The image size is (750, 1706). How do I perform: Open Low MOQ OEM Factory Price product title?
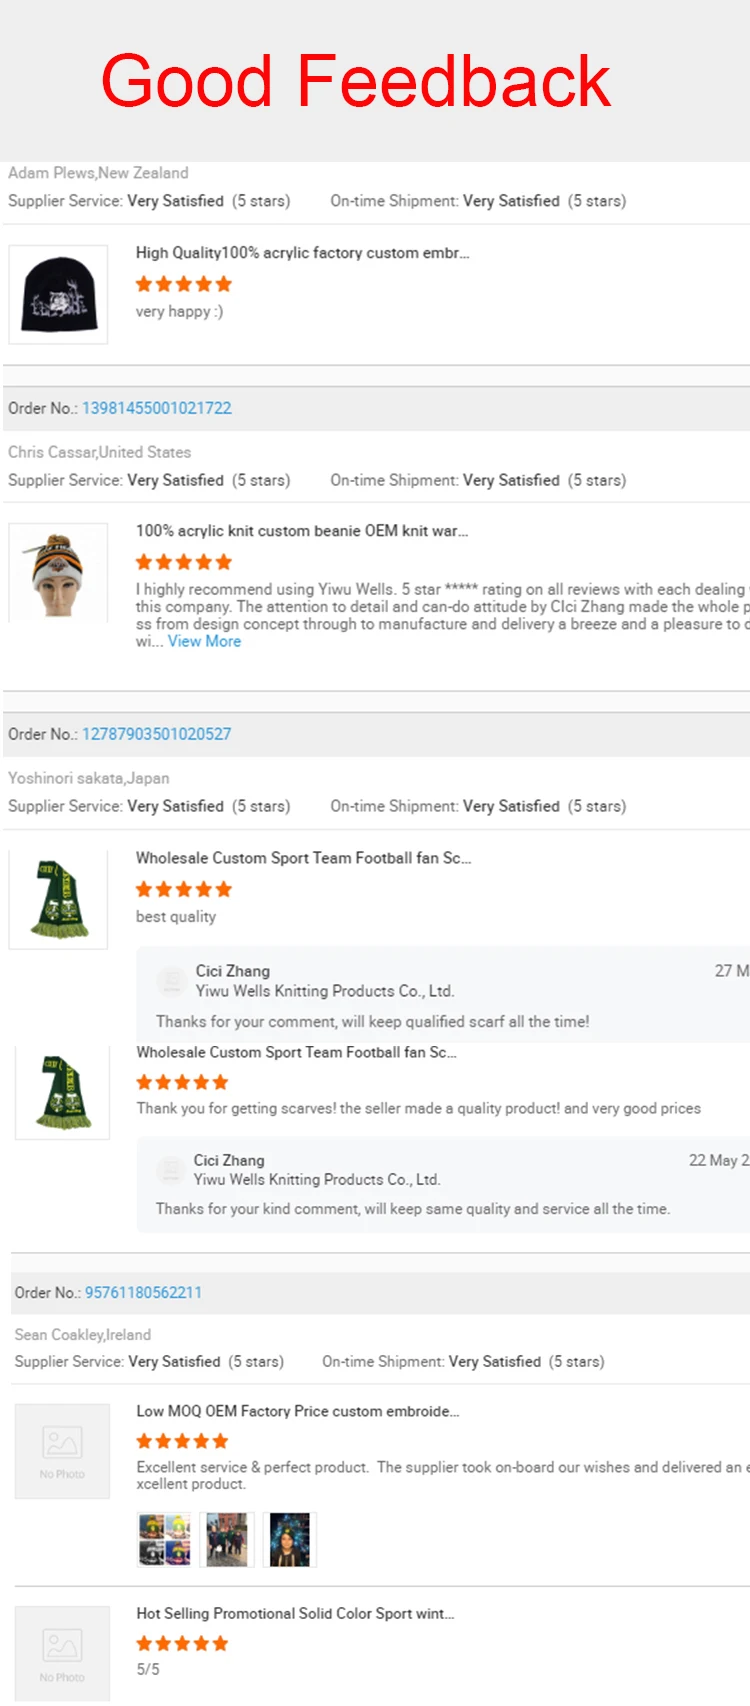click(297, 1411)
